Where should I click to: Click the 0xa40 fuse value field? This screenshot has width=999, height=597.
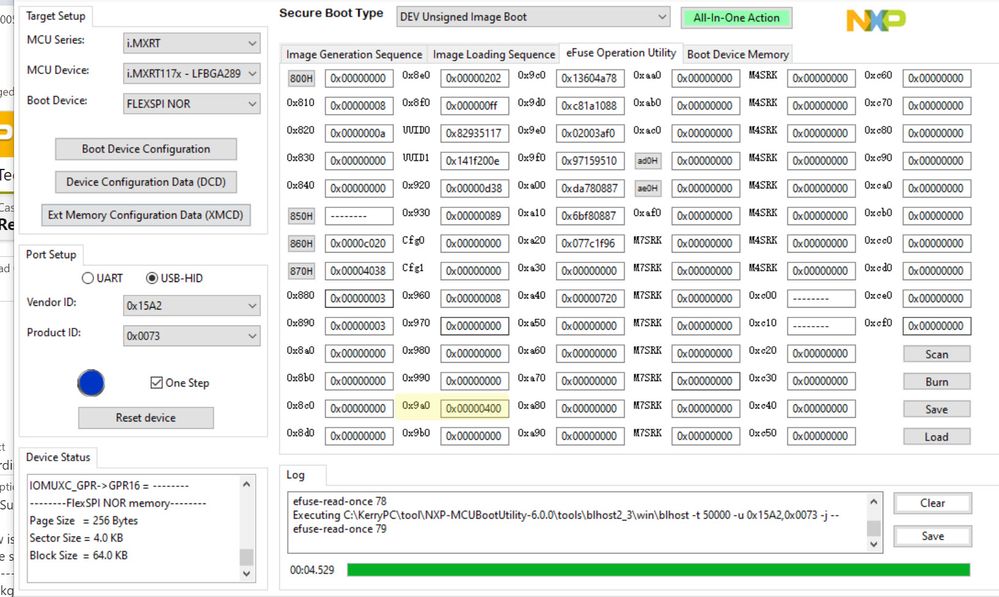point(590,298)
